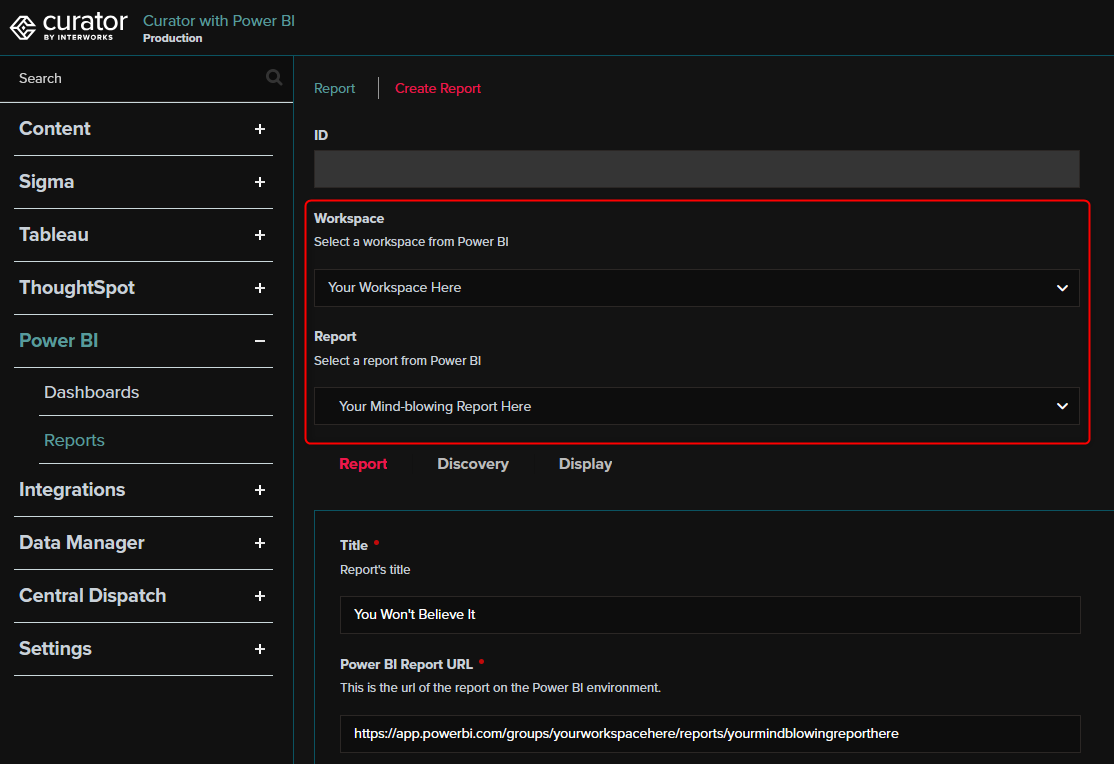Click the 'Select a workspace from Power BI' text
This screenshot has height=764, width=1114.
[x=411, y=242]
